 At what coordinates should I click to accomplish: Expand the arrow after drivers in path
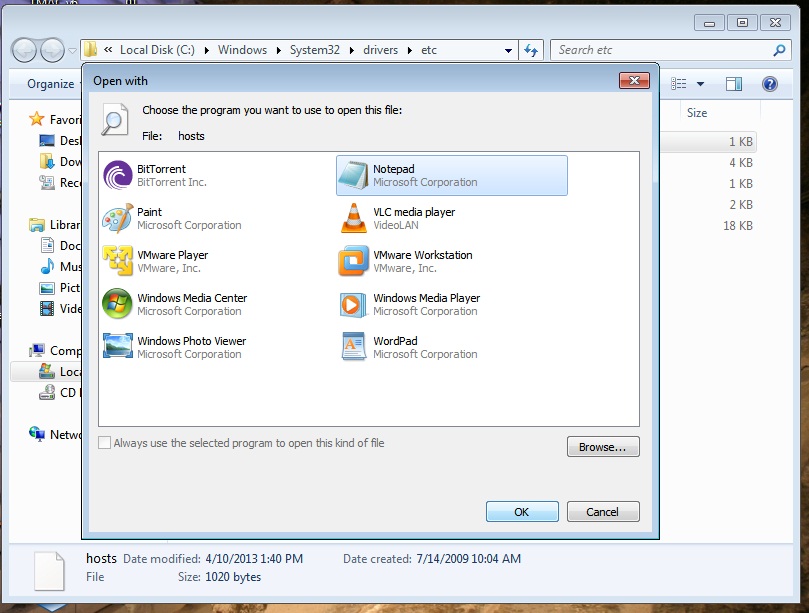(410, 51)
